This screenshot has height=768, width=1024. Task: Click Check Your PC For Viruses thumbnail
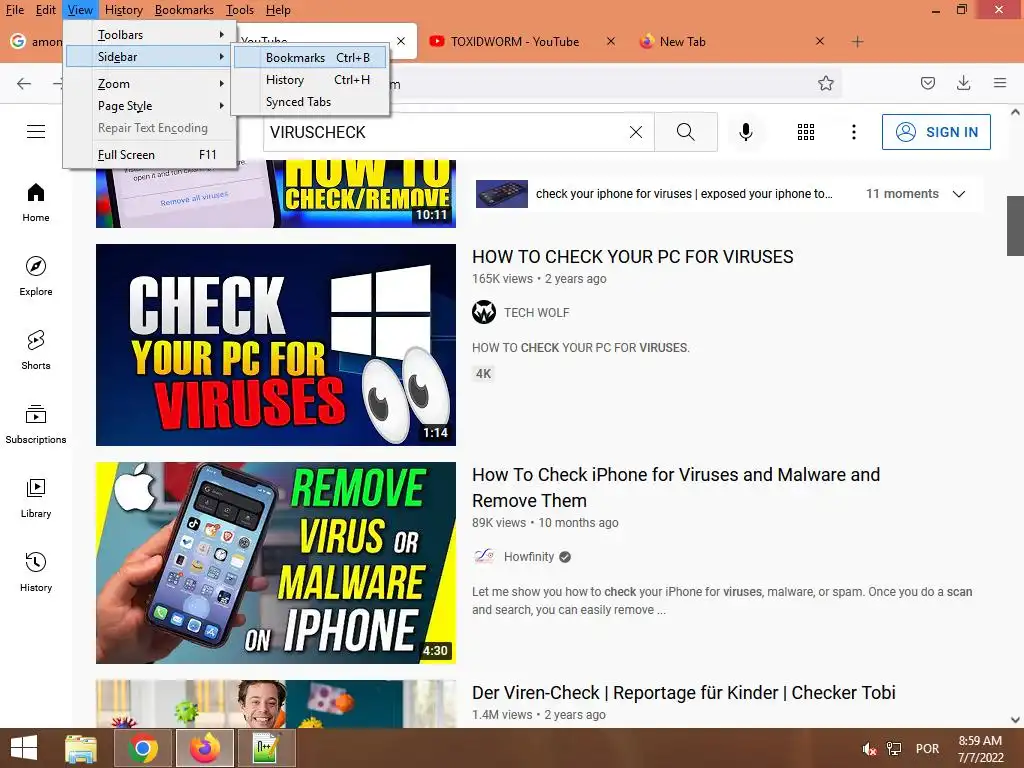tap(276, 345)
